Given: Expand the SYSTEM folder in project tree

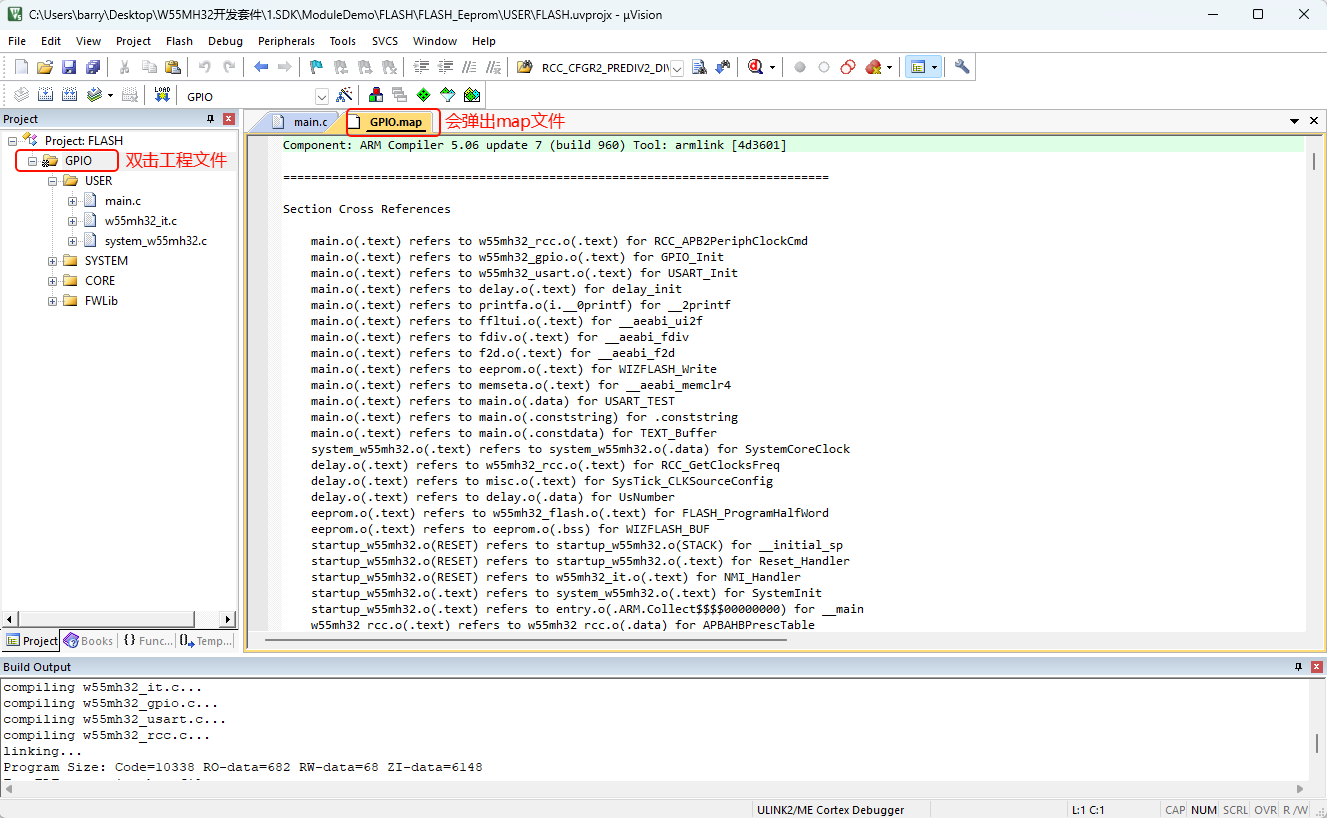Looking at the screenshot, I should 52,261.
